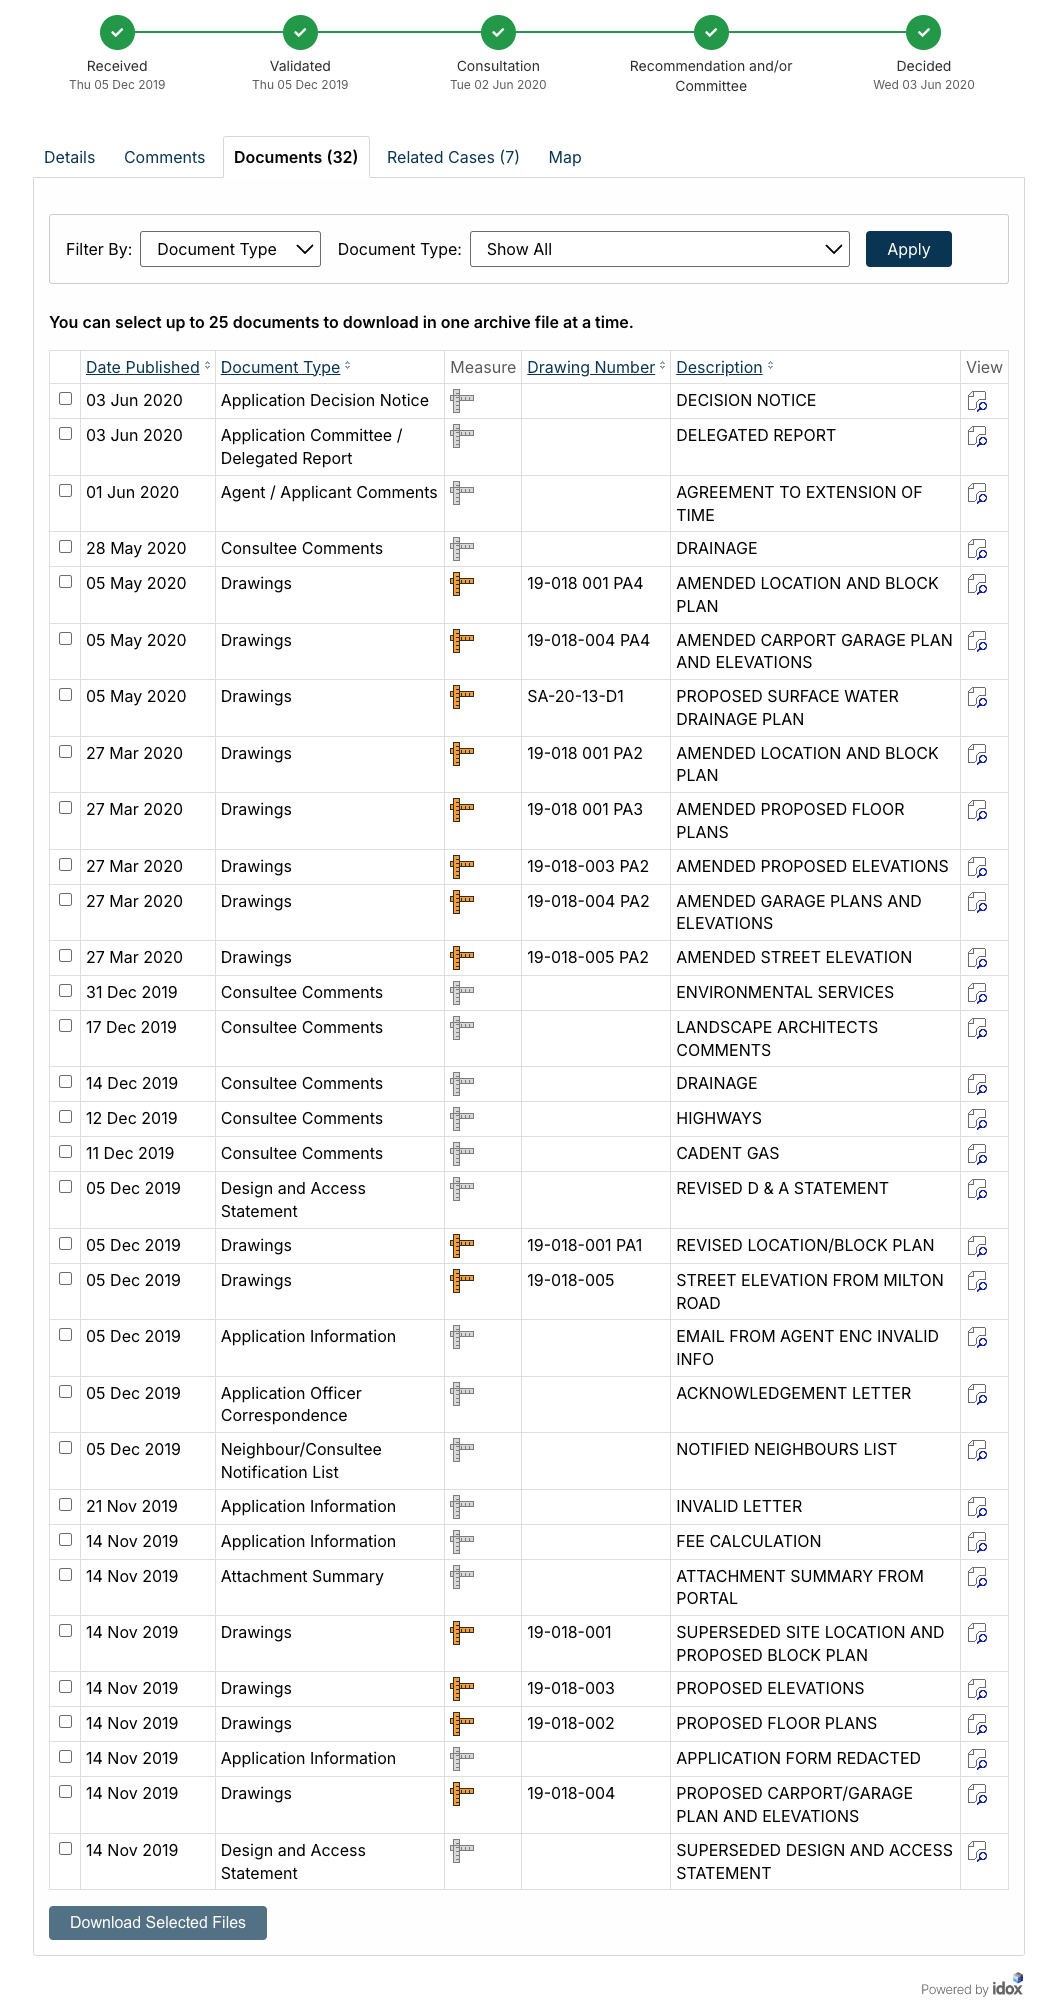The image size is (1052, 2012).
Task: Measure drawing 19-018-004 carport garage plan
Action: click(x=462, y=1794)
